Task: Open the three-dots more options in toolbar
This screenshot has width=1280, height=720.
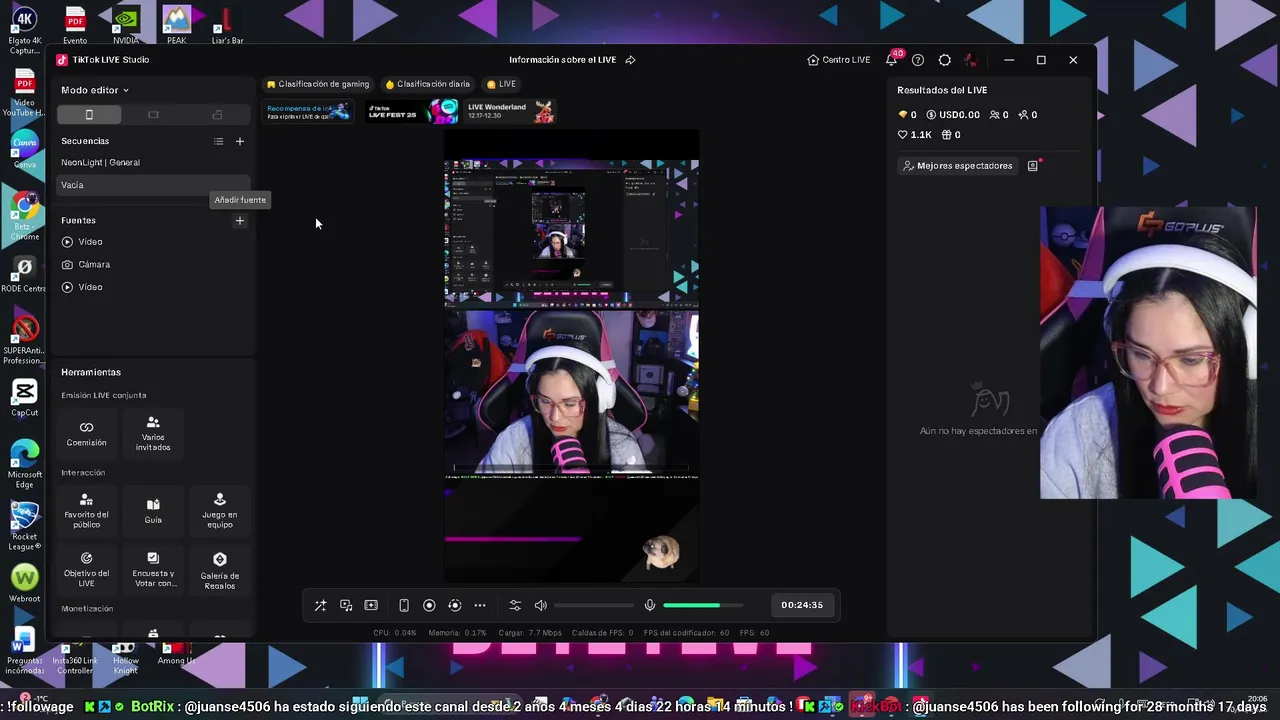Action: point(480,605)
